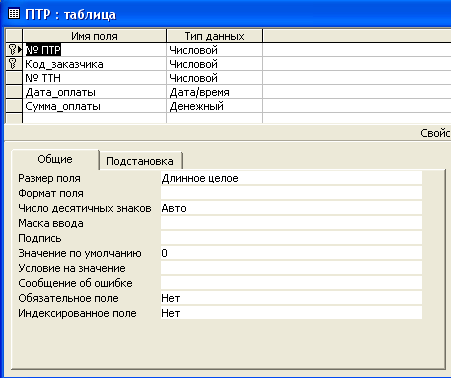Click the Маска ввода label

click(x=51, y=223)
